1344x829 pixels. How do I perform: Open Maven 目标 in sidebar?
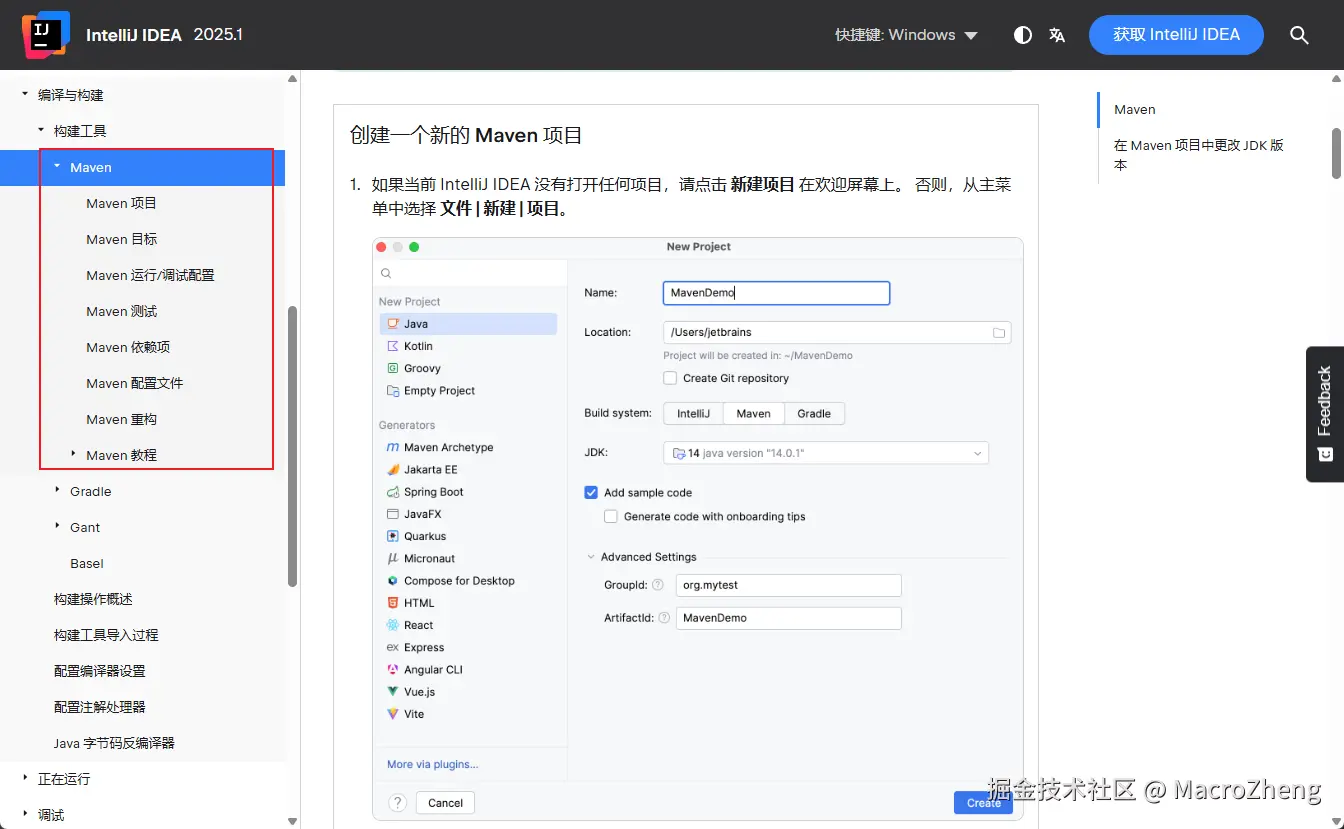[x=121, y=239]
